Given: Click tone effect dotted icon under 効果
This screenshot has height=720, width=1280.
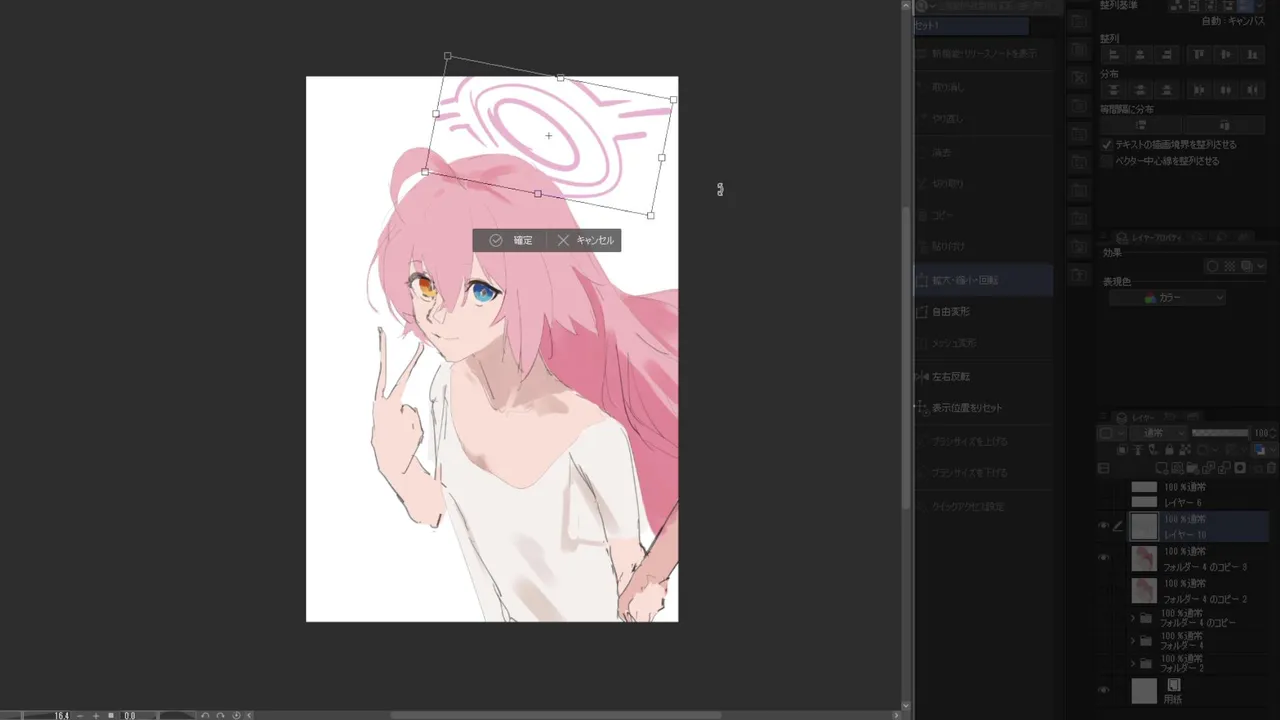Looking at the screenshot, I should [1230, 266].
